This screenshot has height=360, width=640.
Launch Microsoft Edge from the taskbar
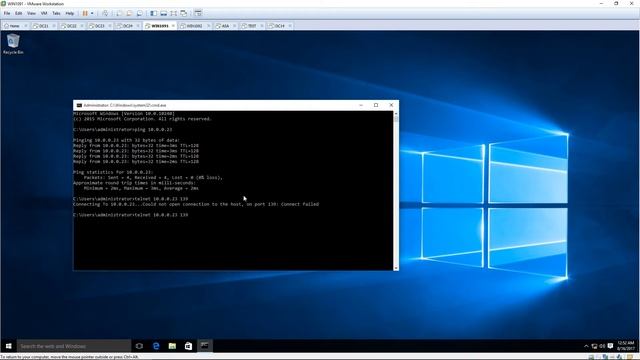tap(156, 346)
